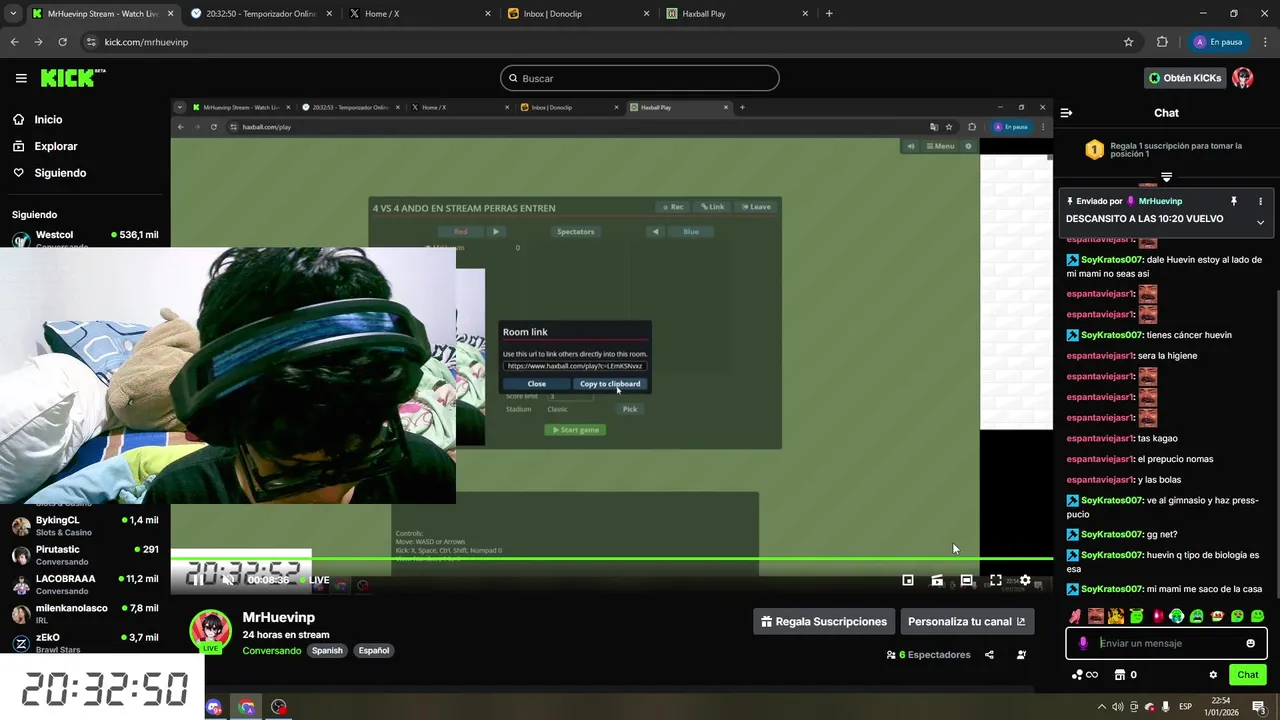1280x720 pixels.
Task: Open Siguiendo in the sidebar
Action: (x=49, y=173)
